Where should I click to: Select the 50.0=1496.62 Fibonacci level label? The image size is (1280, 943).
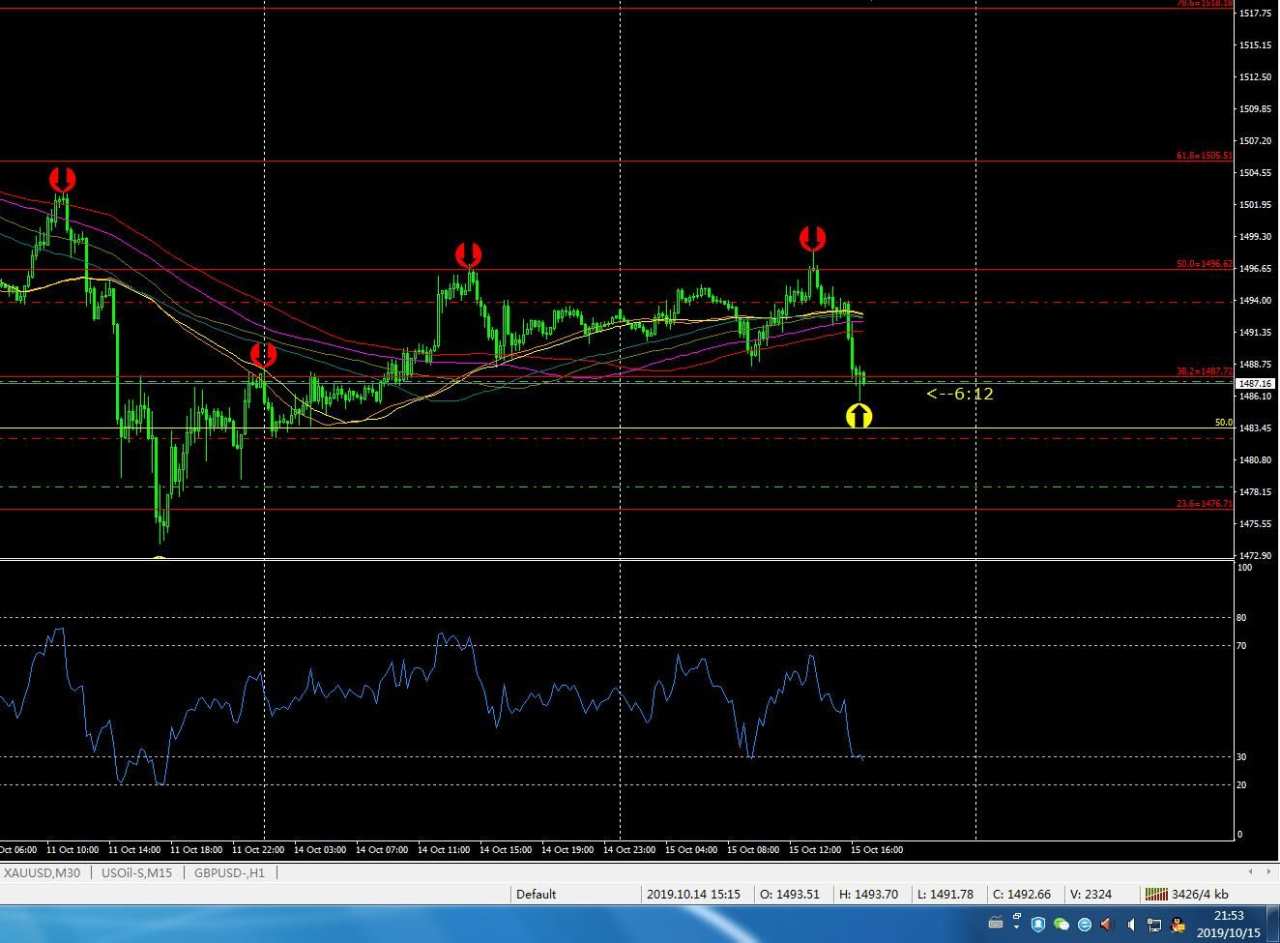[1204, 265]
